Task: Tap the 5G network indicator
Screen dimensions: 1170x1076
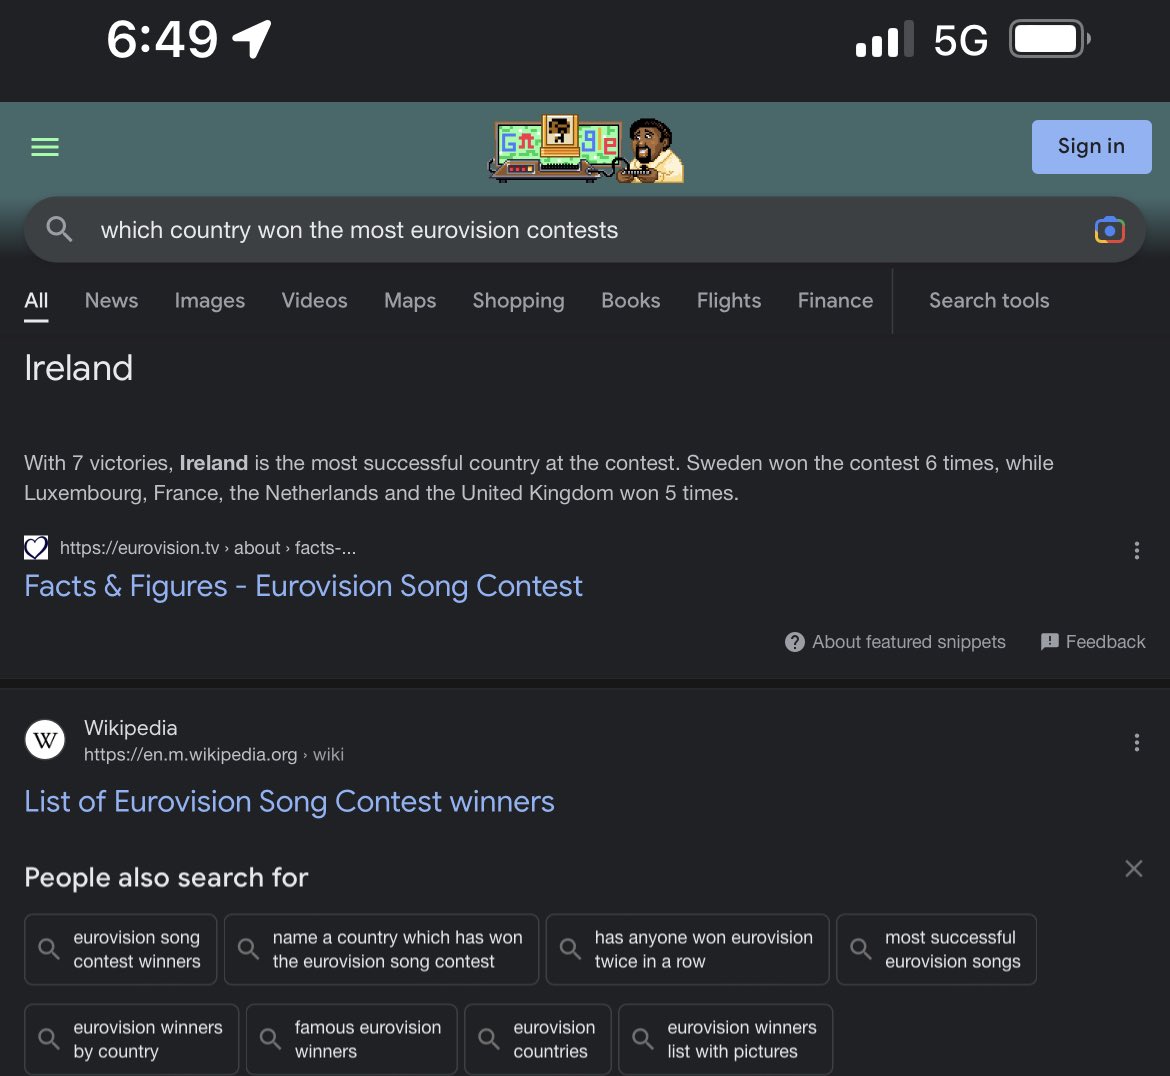Action: click(960, 40)
